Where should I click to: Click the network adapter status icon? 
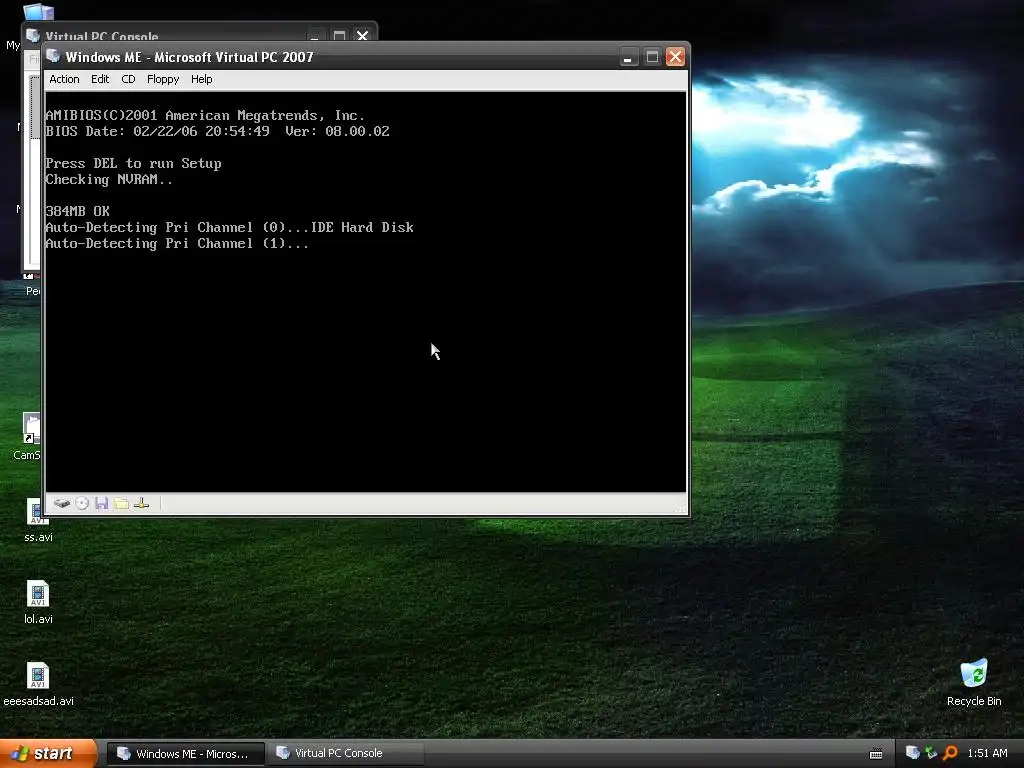(142, 503)
